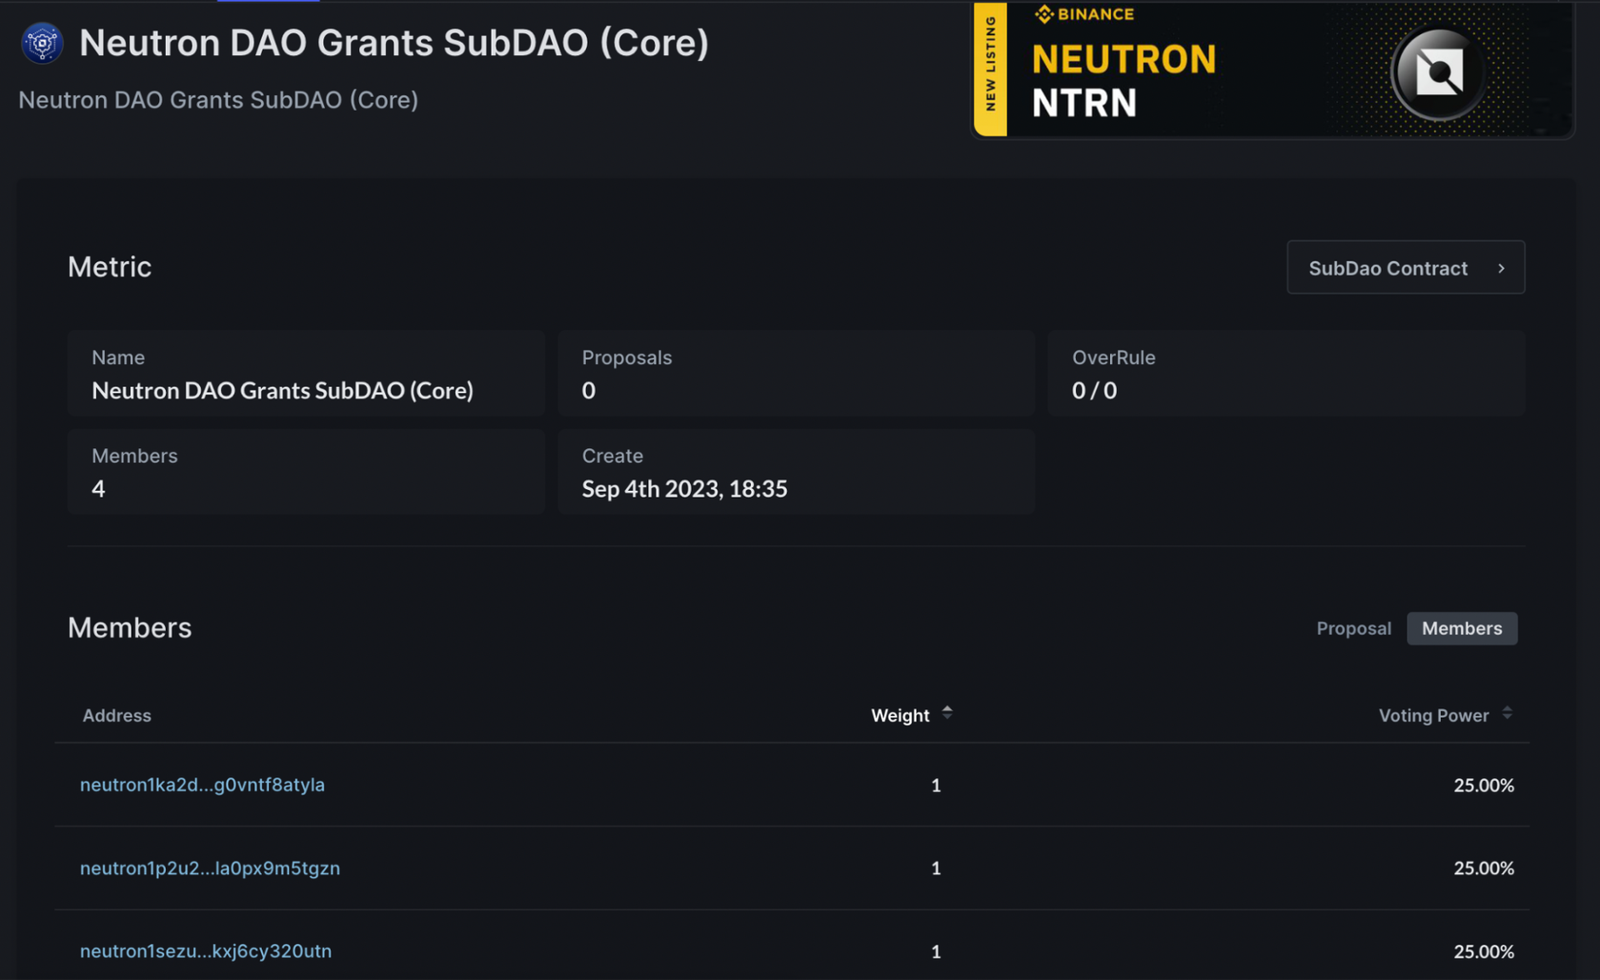1600x980 pixels.
Task: Click the Voting Power header text
Action: (1433, 715)
